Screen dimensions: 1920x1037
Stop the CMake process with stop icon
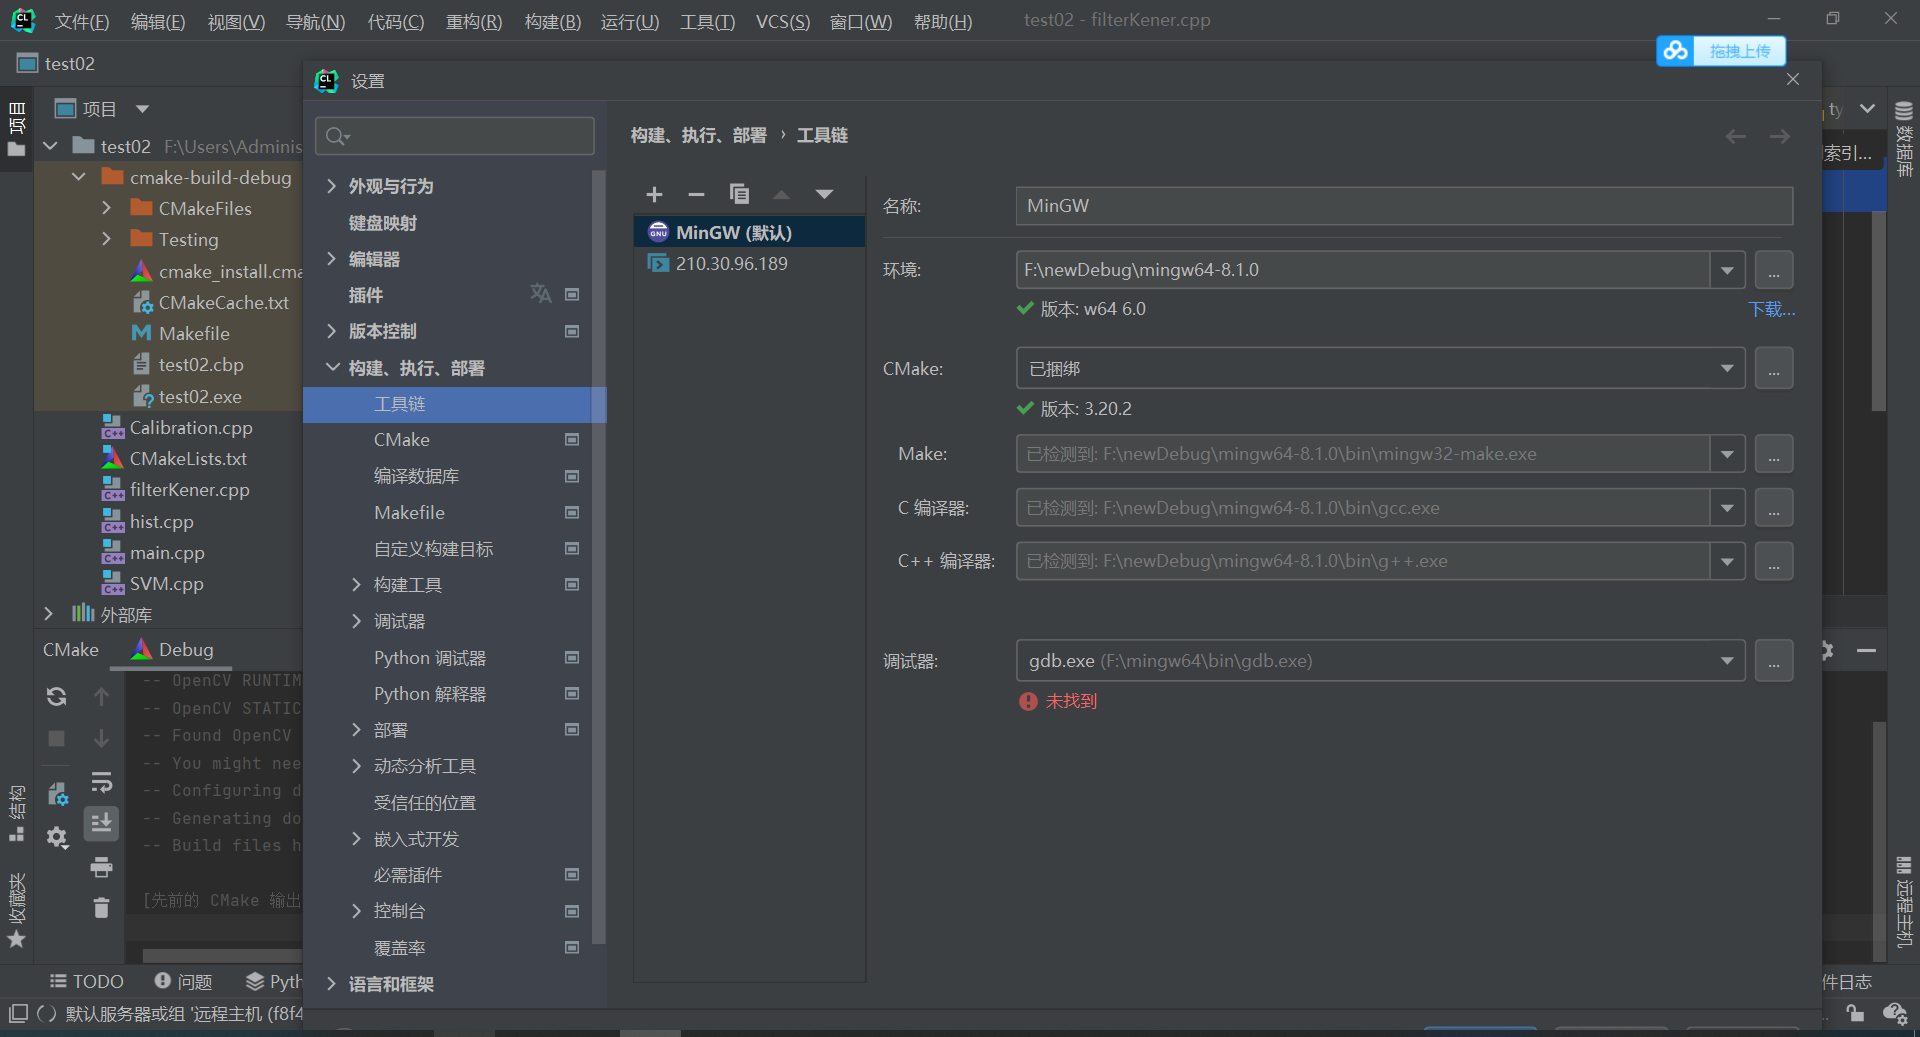point(56,739)
